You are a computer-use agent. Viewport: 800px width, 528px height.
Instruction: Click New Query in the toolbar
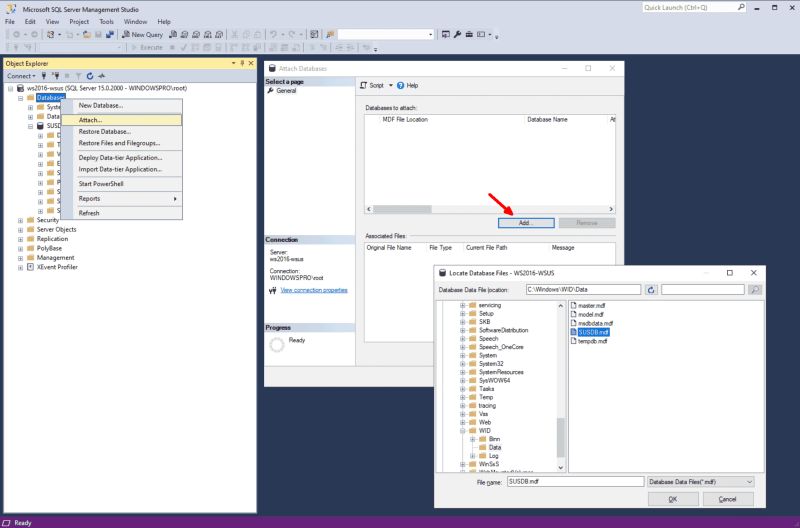(x=142, y=35)
